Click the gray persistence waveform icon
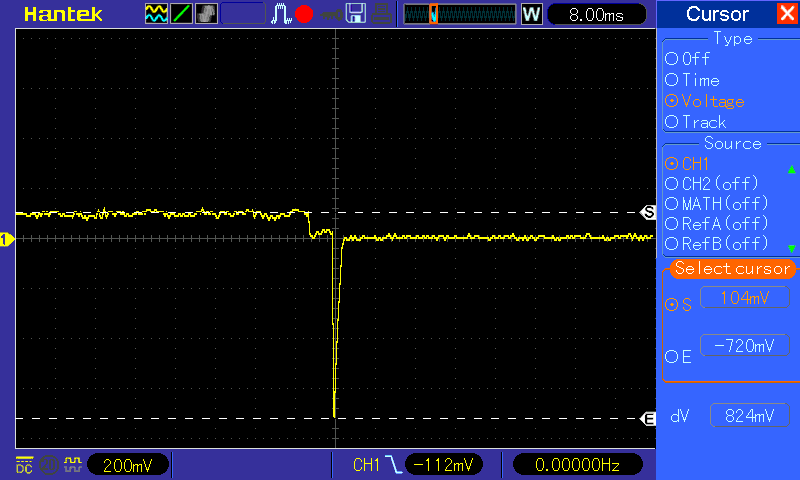 [206, 14]
